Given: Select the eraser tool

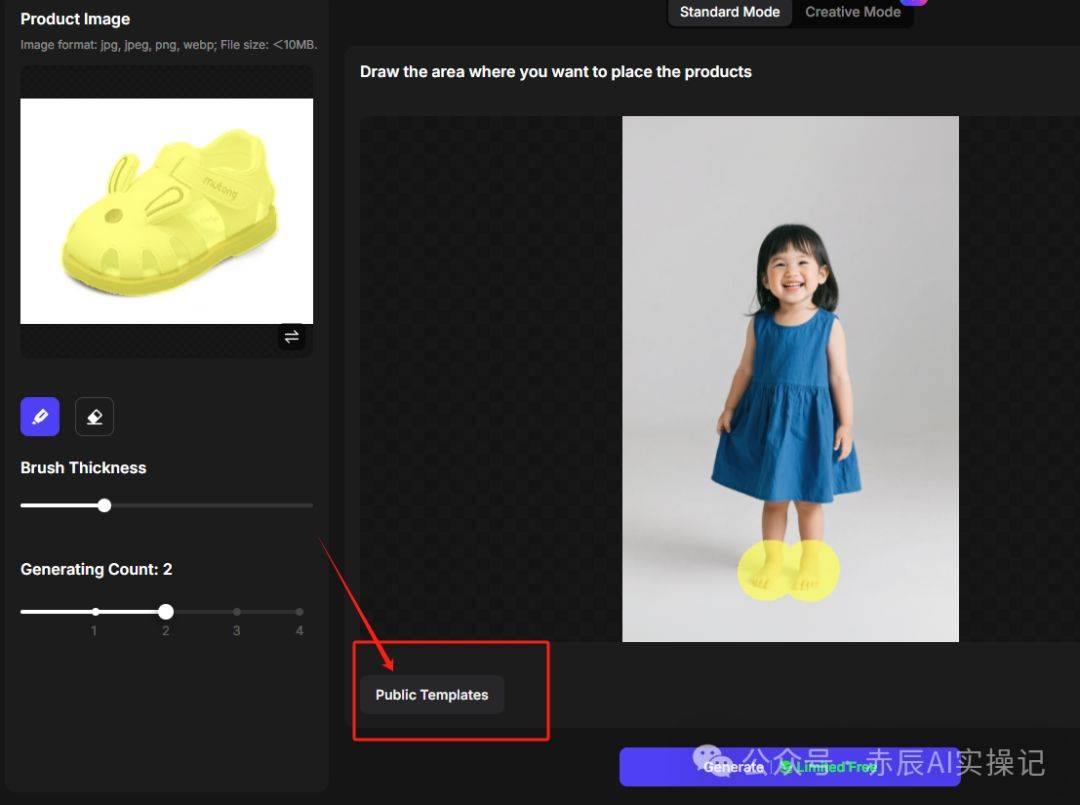Looking at the screenshot, I should point(95,417).
